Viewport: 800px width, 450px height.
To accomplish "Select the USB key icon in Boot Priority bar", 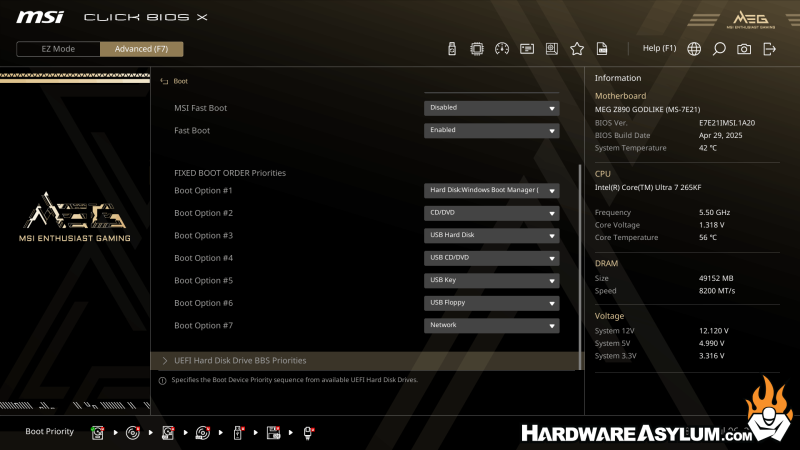I will (x=238, y=433).
